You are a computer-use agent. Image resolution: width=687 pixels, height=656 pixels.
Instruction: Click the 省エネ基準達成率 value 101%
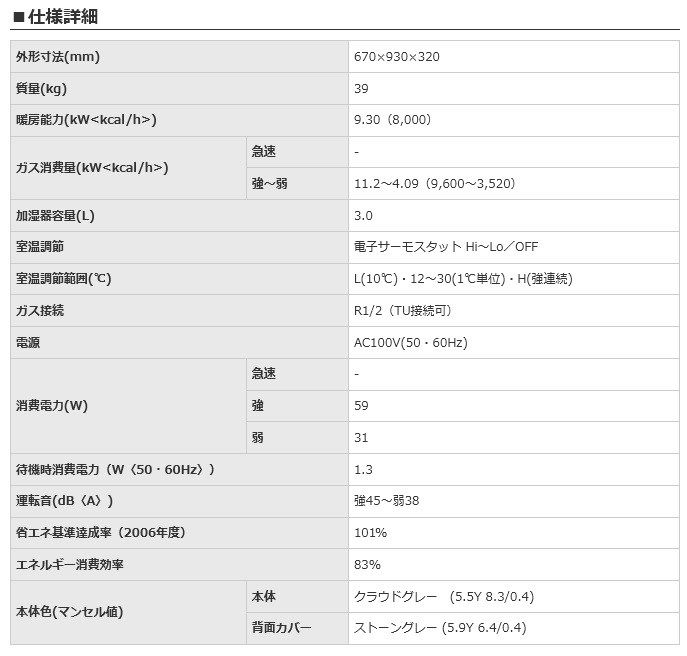(x=368, y=533)
